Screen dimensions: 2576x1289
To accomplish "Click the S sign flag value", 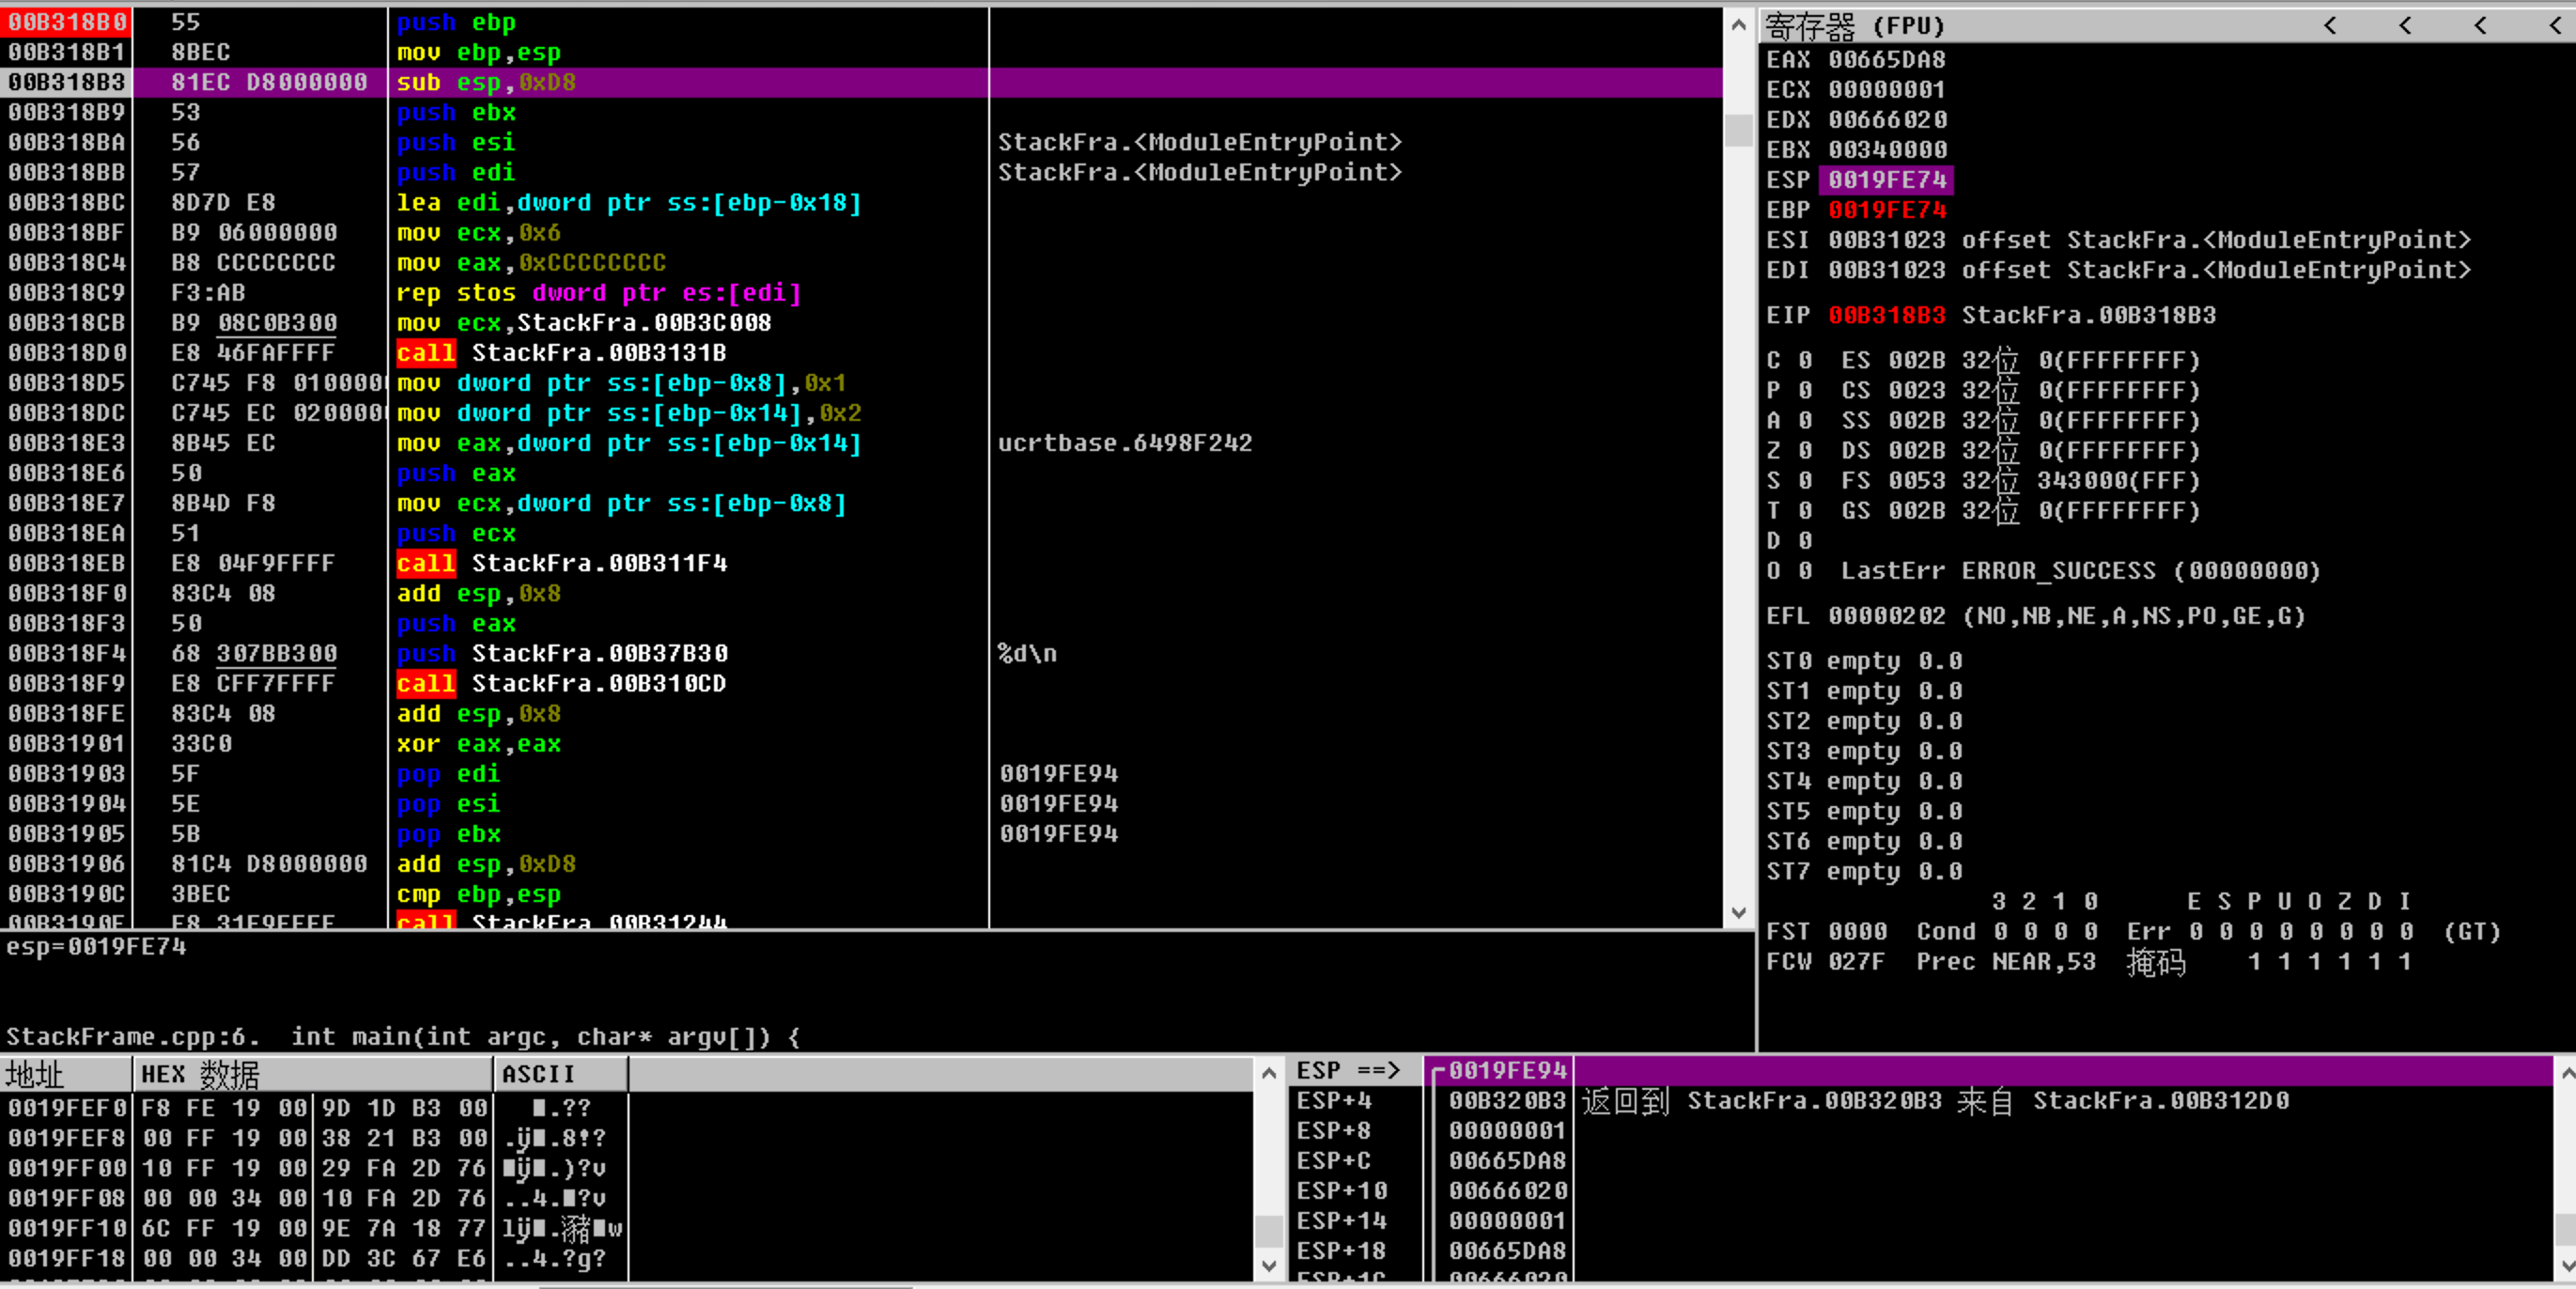I will click(x=1805, y=480).
